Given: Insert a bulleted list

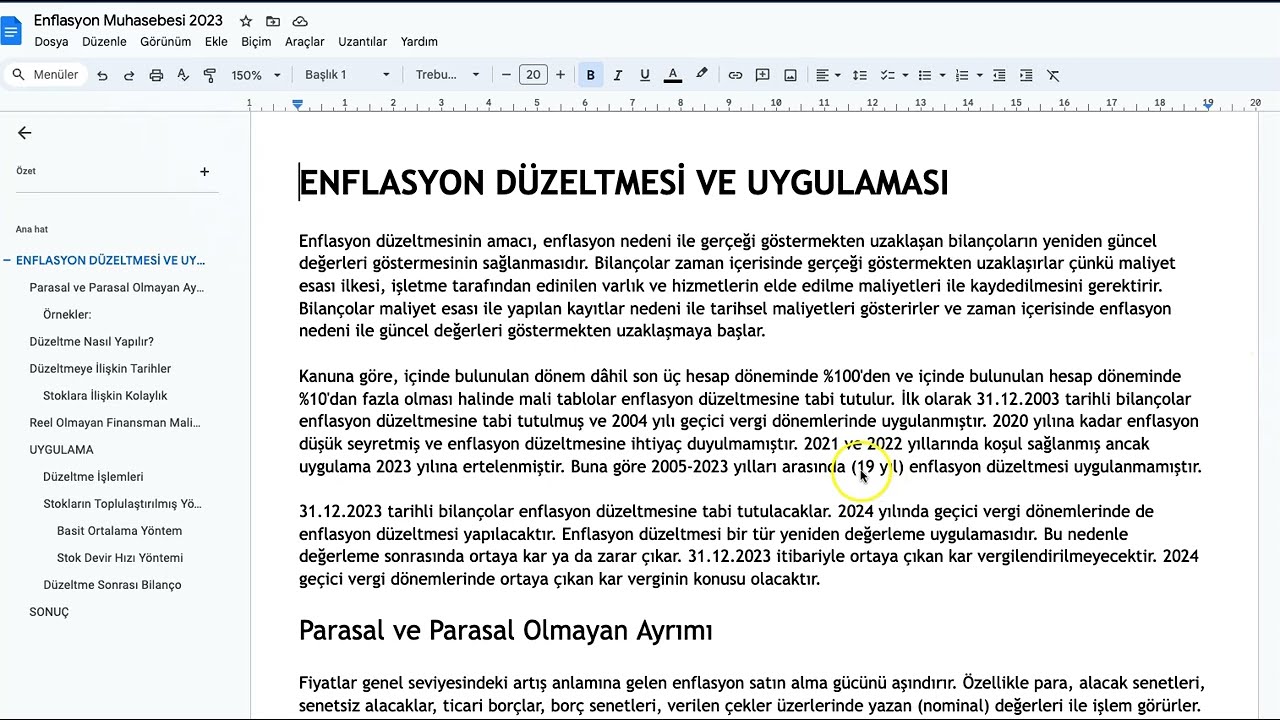Looking at the screenshot, I should [x=925, y=75].
